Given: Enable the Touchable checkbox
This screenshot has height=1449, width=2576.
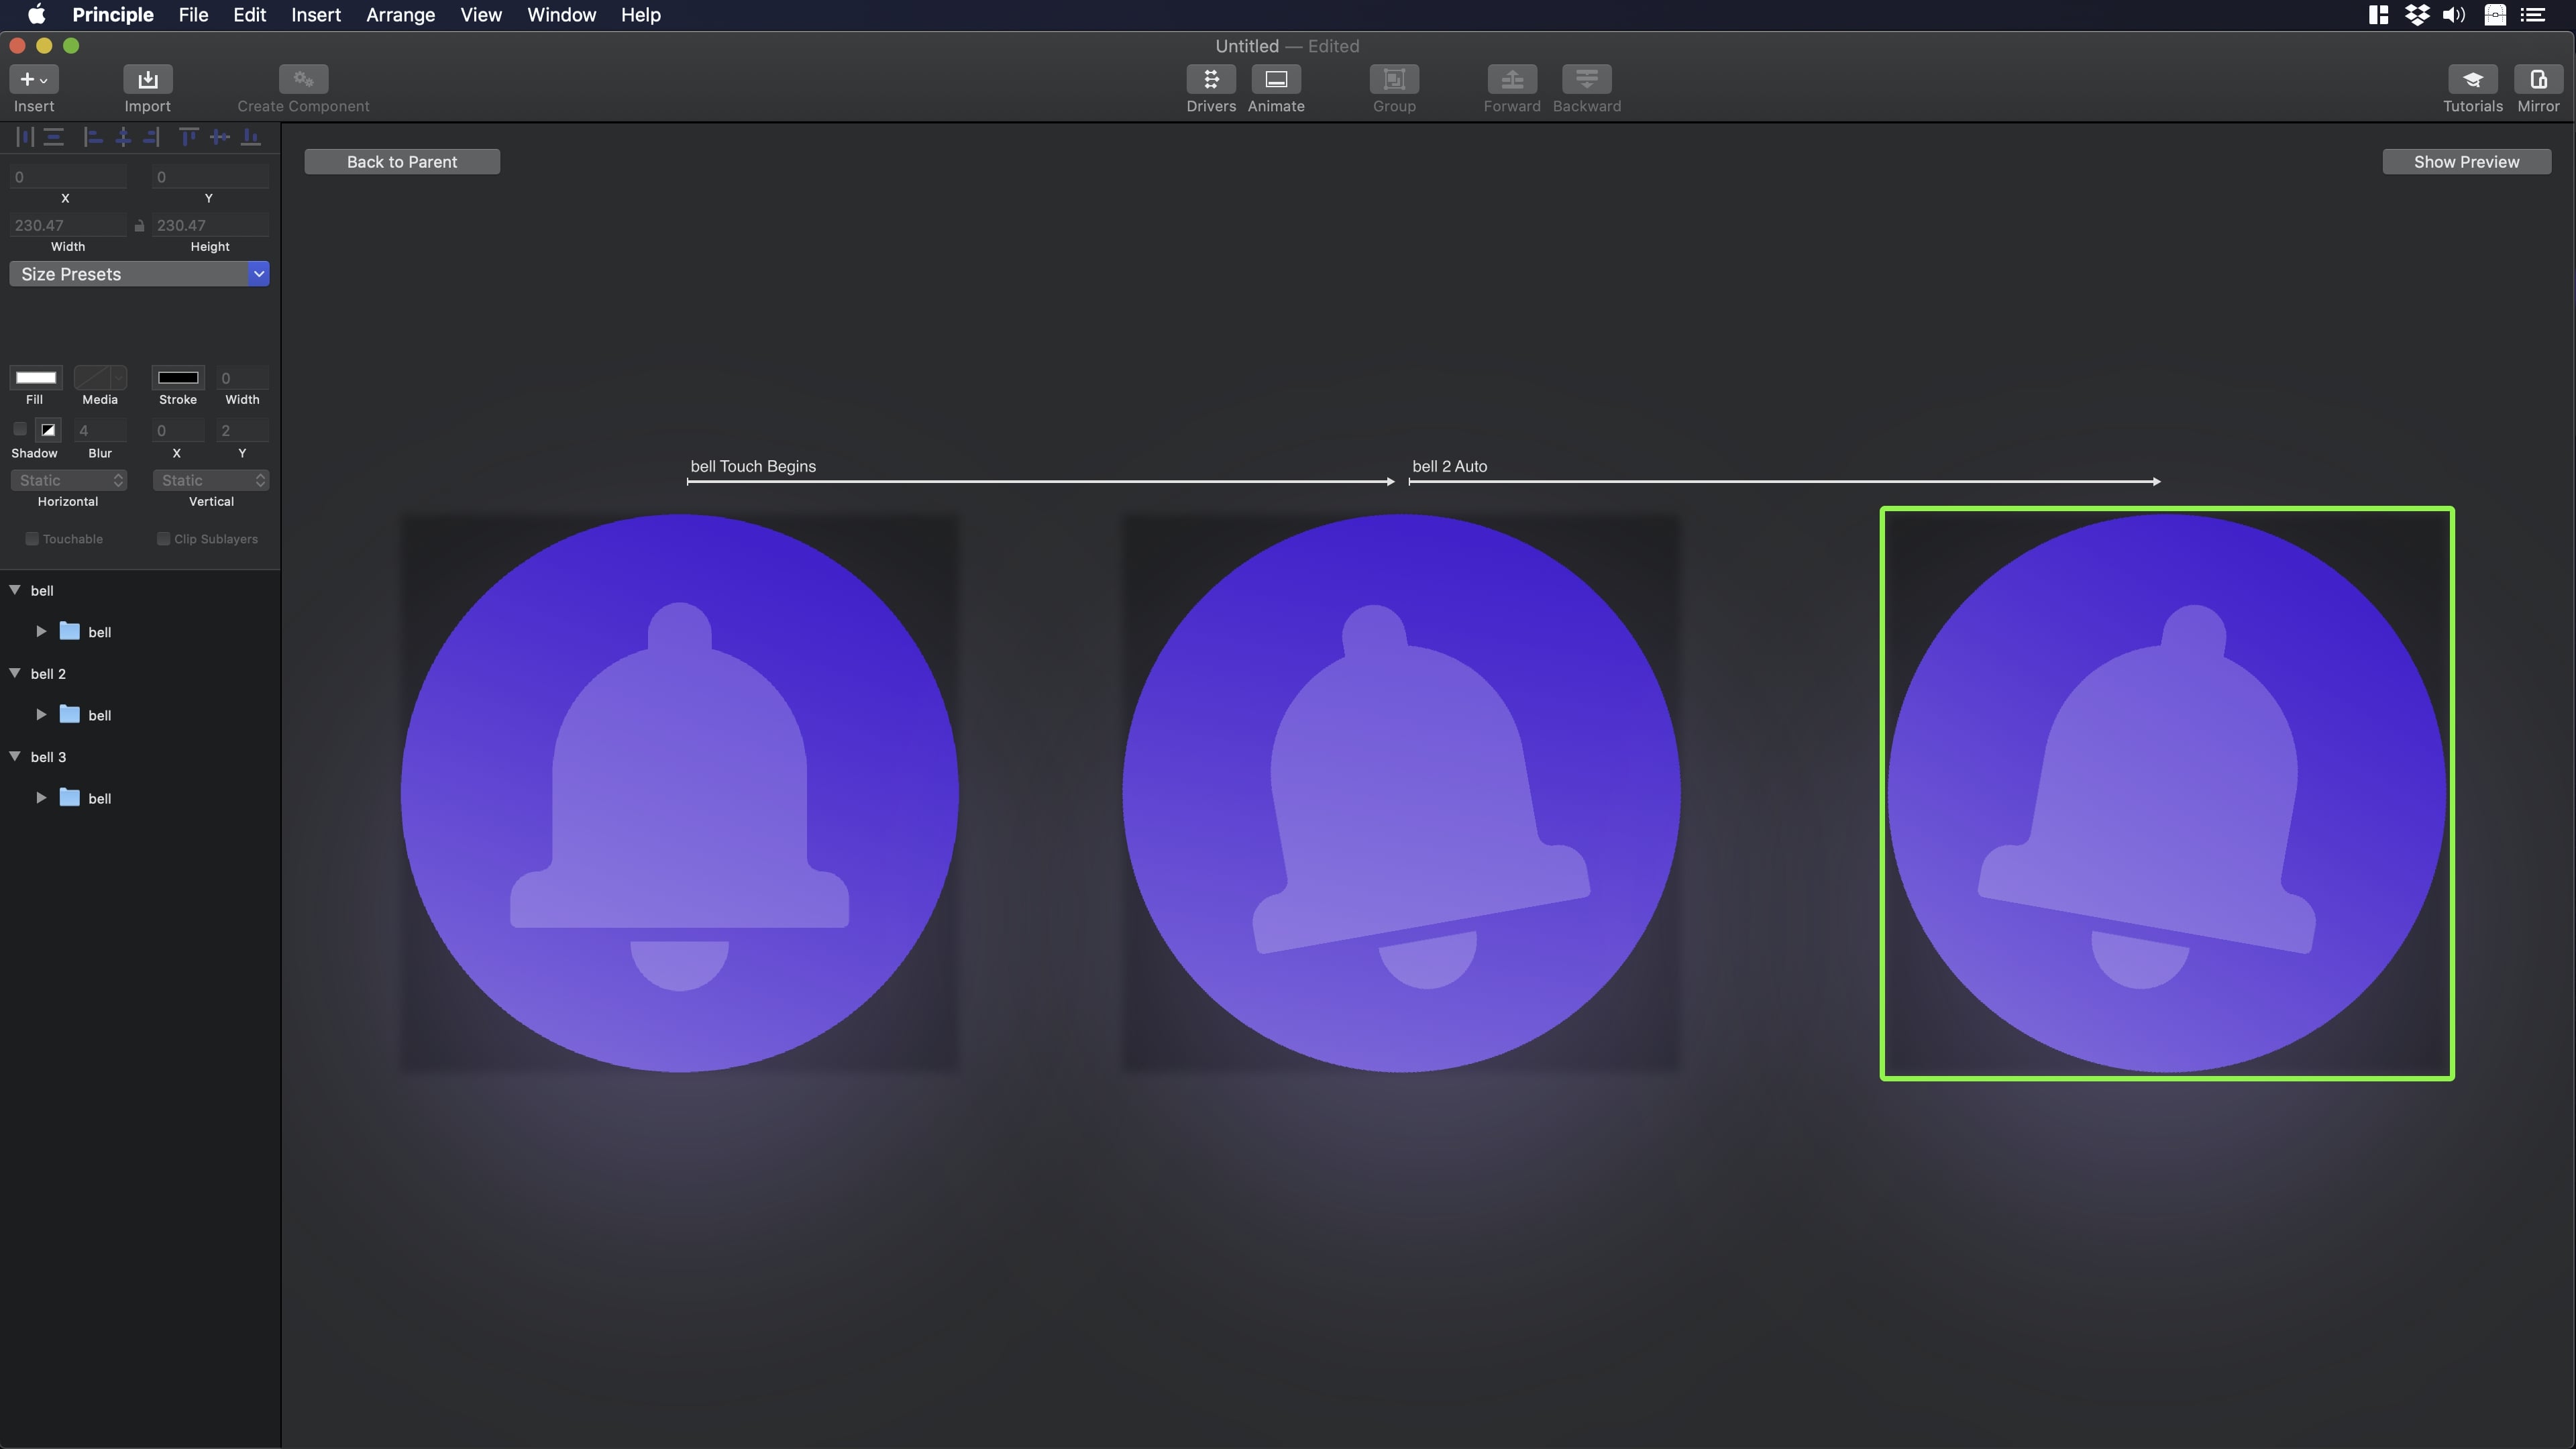Looking at the screenshot, I should point(32,539).
